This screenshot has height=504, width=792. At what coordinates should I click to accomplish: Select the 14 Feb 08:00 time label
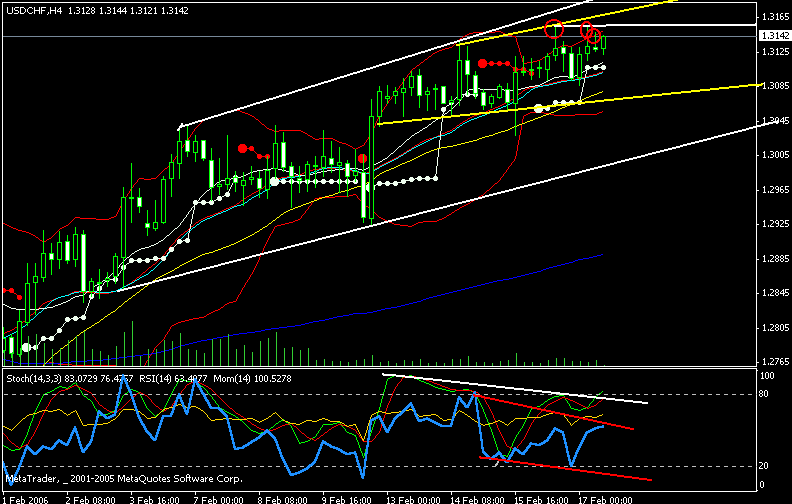click(x=477, y=499)
